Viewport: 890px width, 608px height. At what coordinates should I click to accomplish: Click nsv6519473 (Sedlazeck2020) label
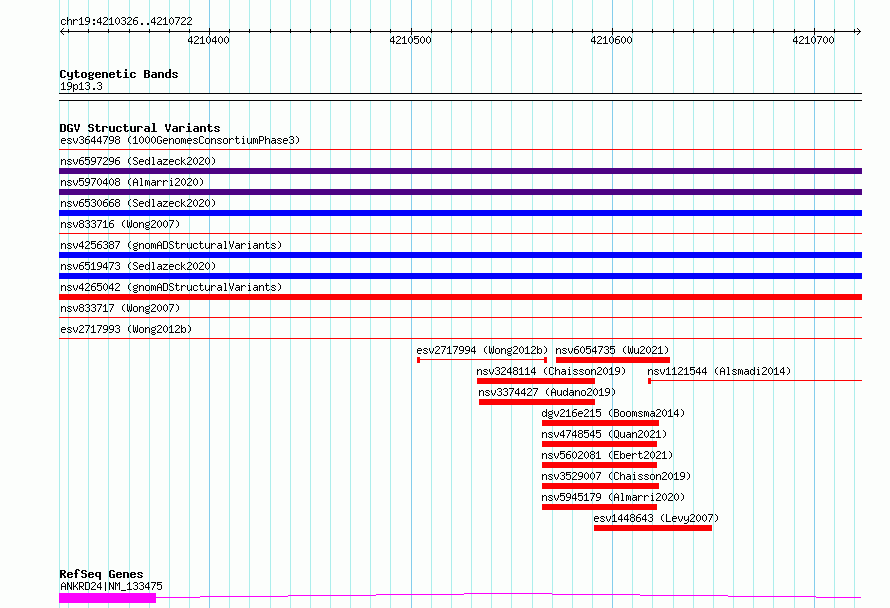138,266
